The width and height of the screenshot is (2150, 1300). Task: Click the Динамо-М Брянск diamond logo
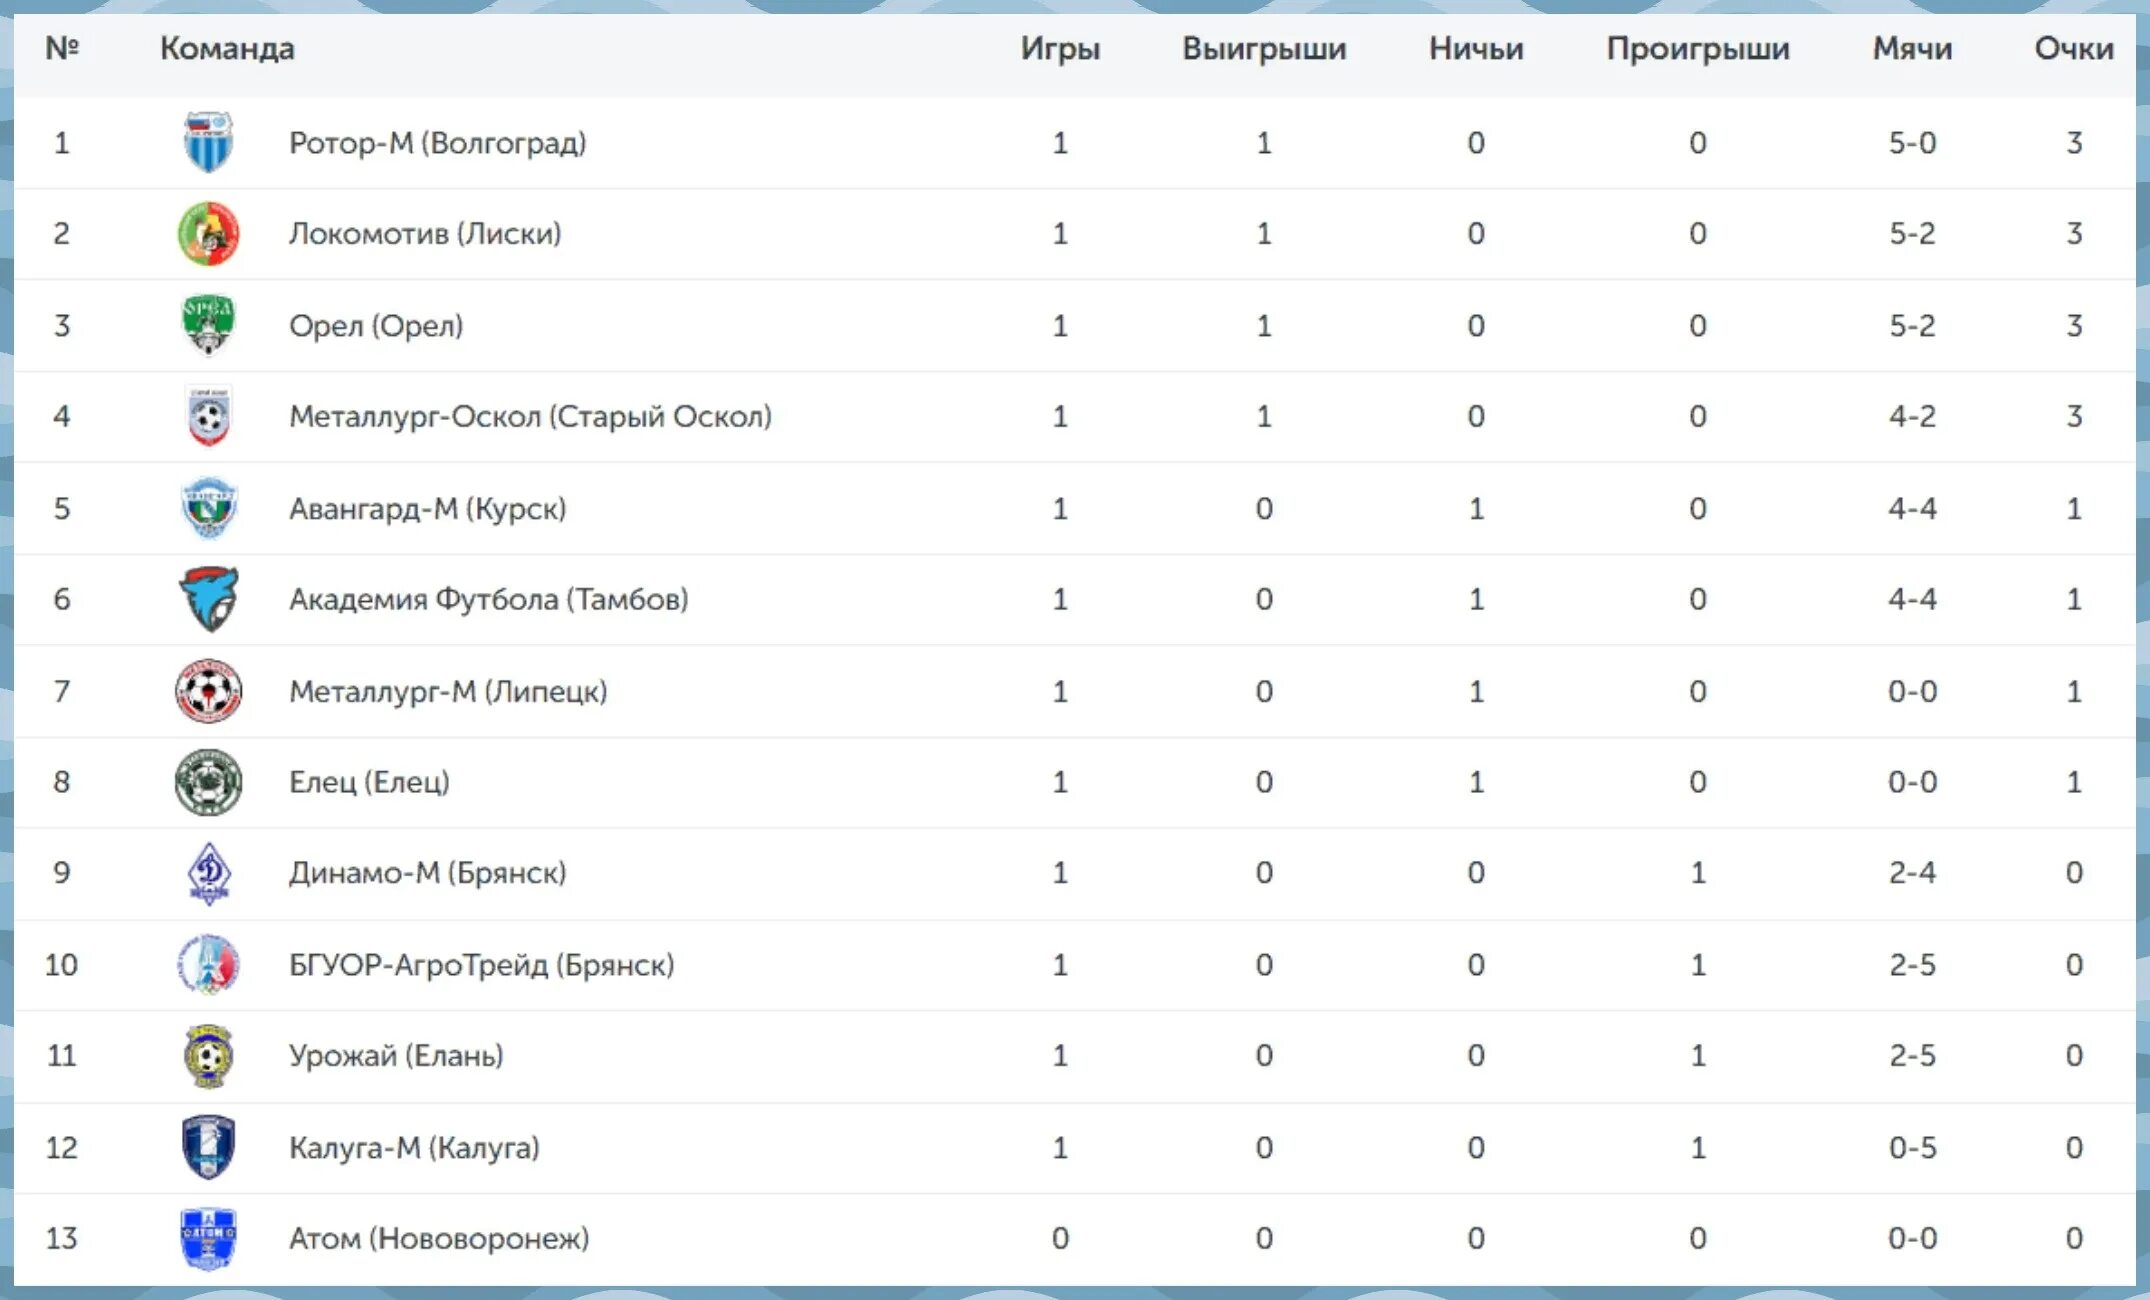pyautogui.click(x=209, y=873)
